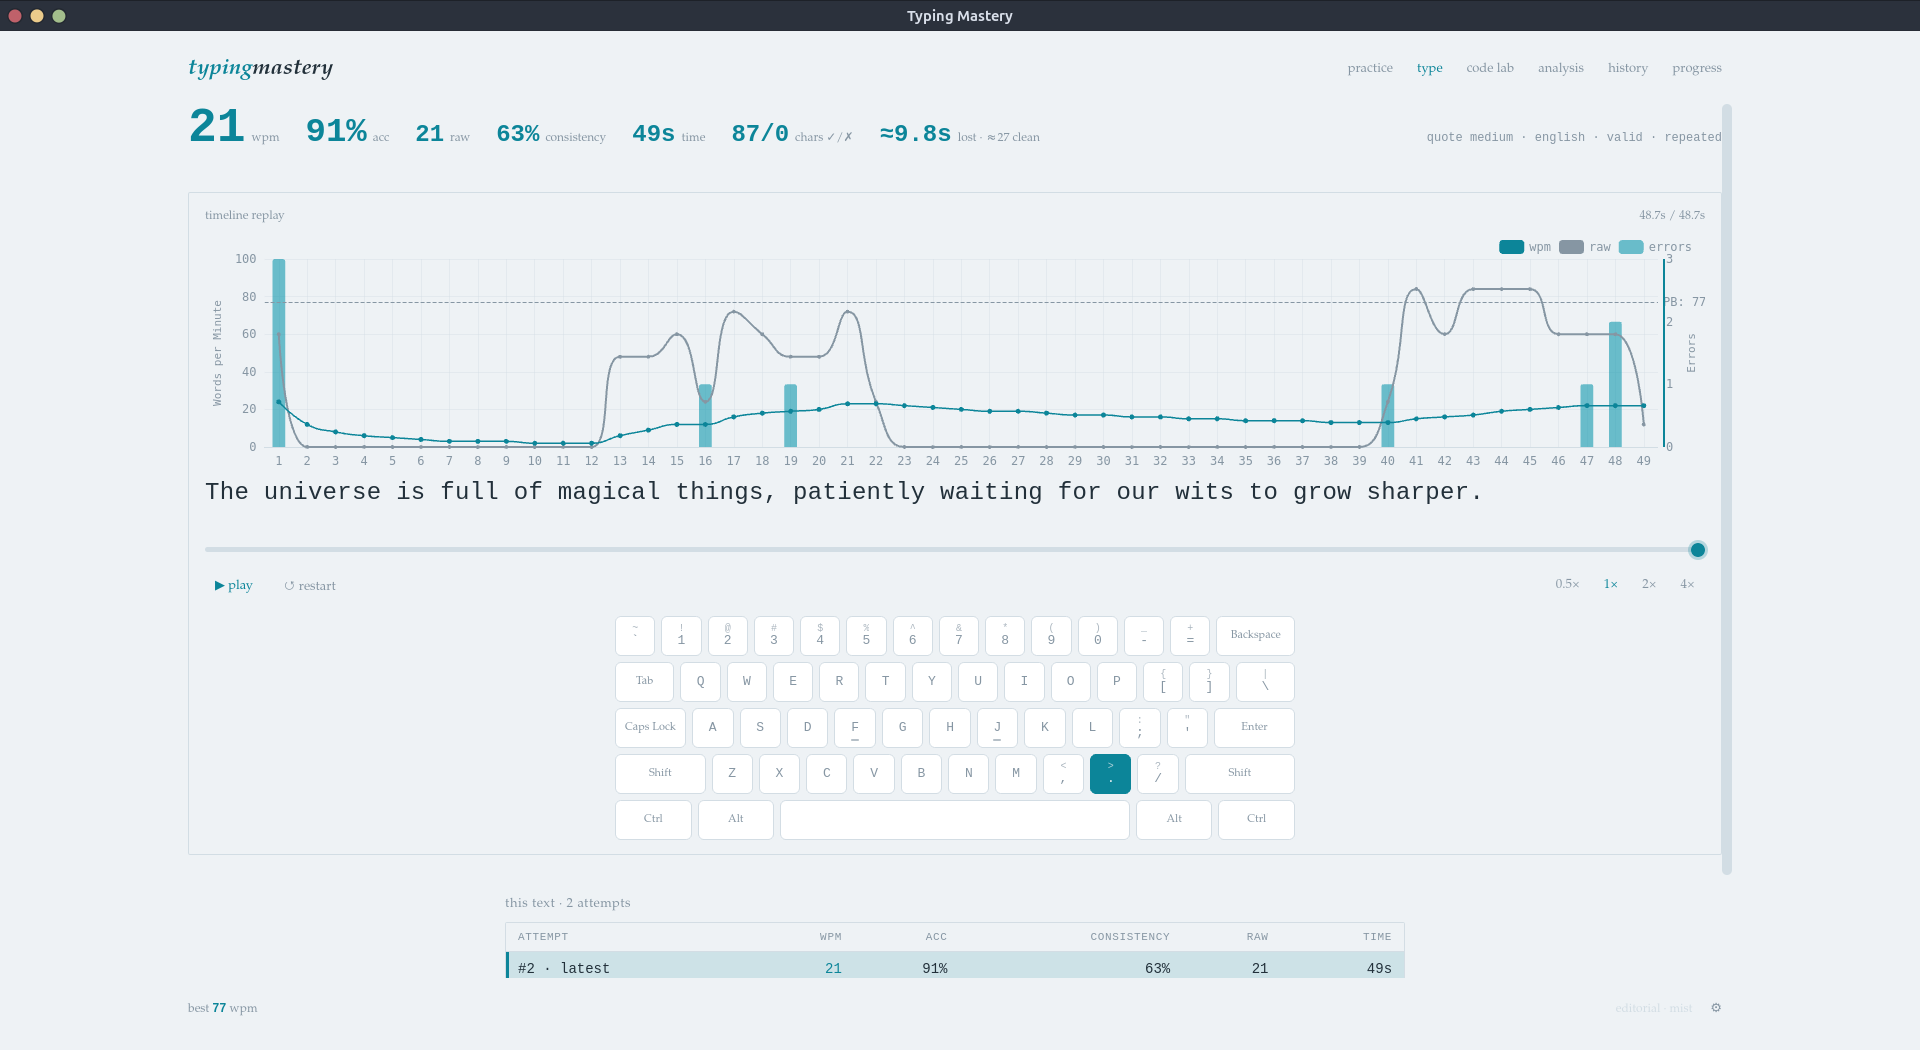This screenshot has height=1050, width=1920.
Task: Restart the replay
Action: tap(310, 586)
